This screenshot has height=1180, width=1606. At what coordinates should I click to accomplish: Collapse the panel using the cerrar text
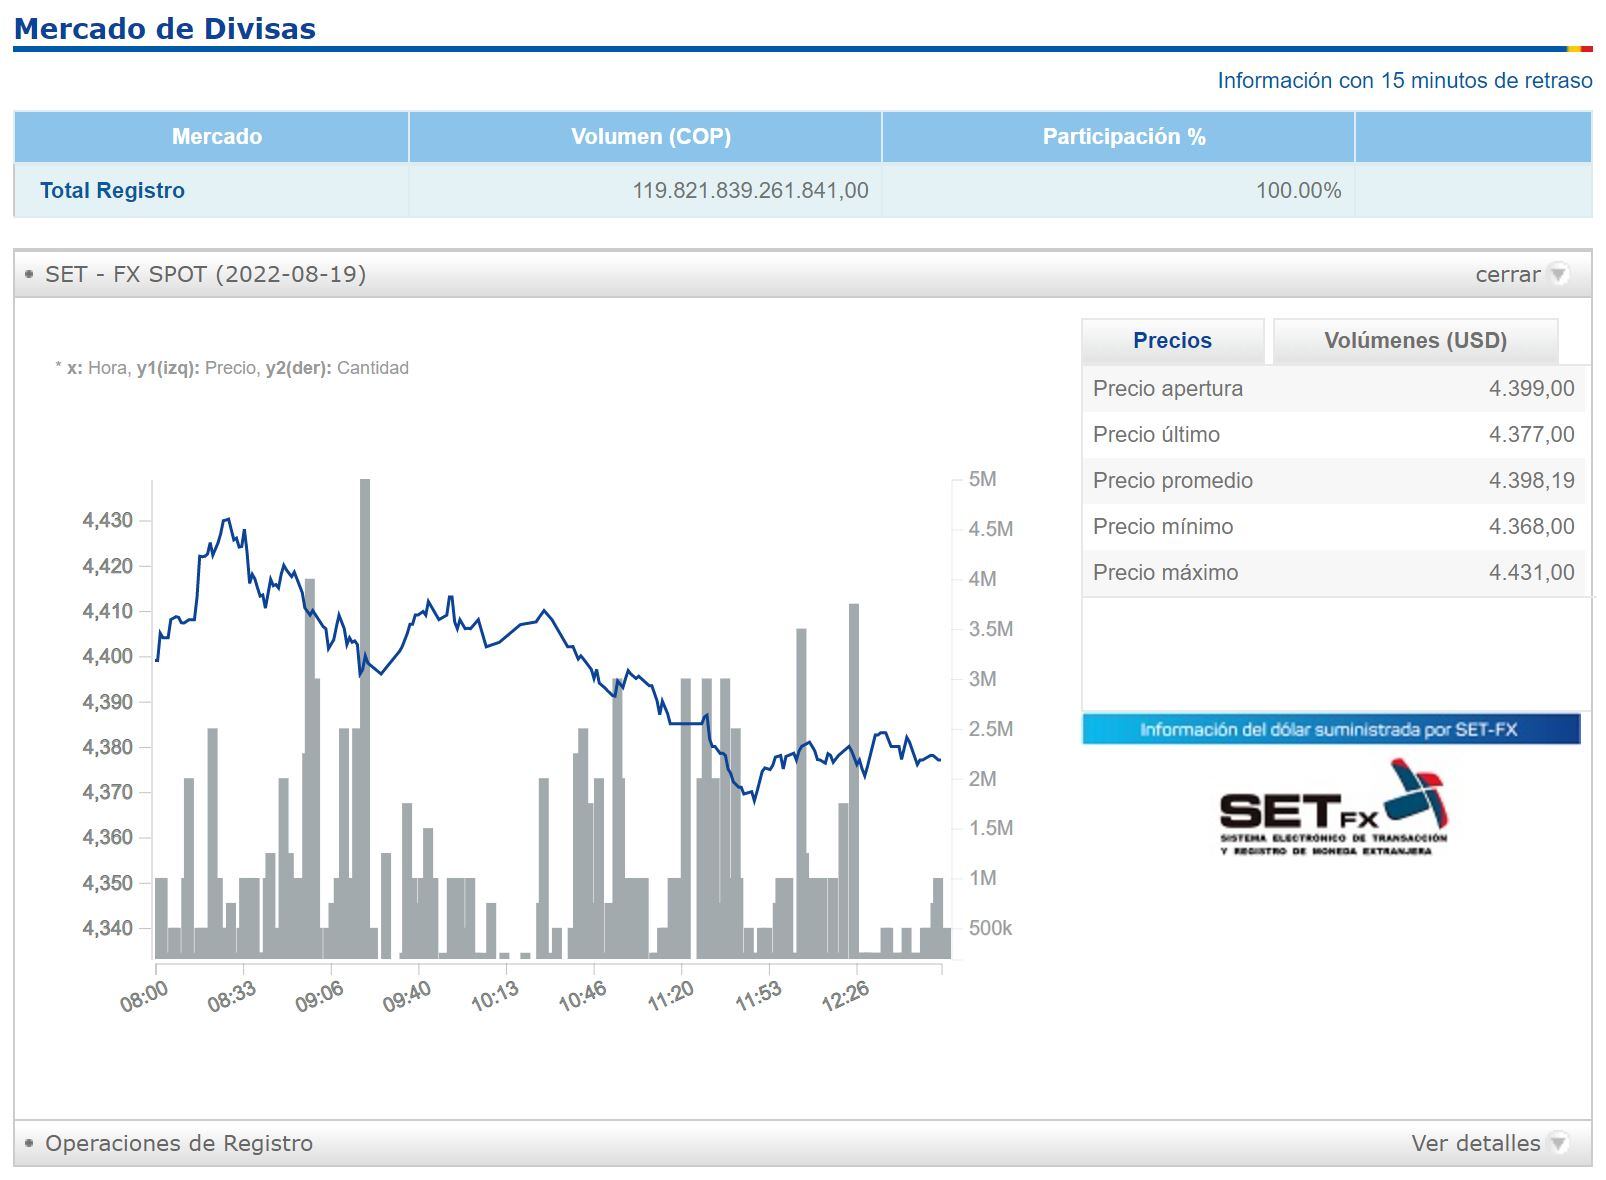tap(1507, 274)
